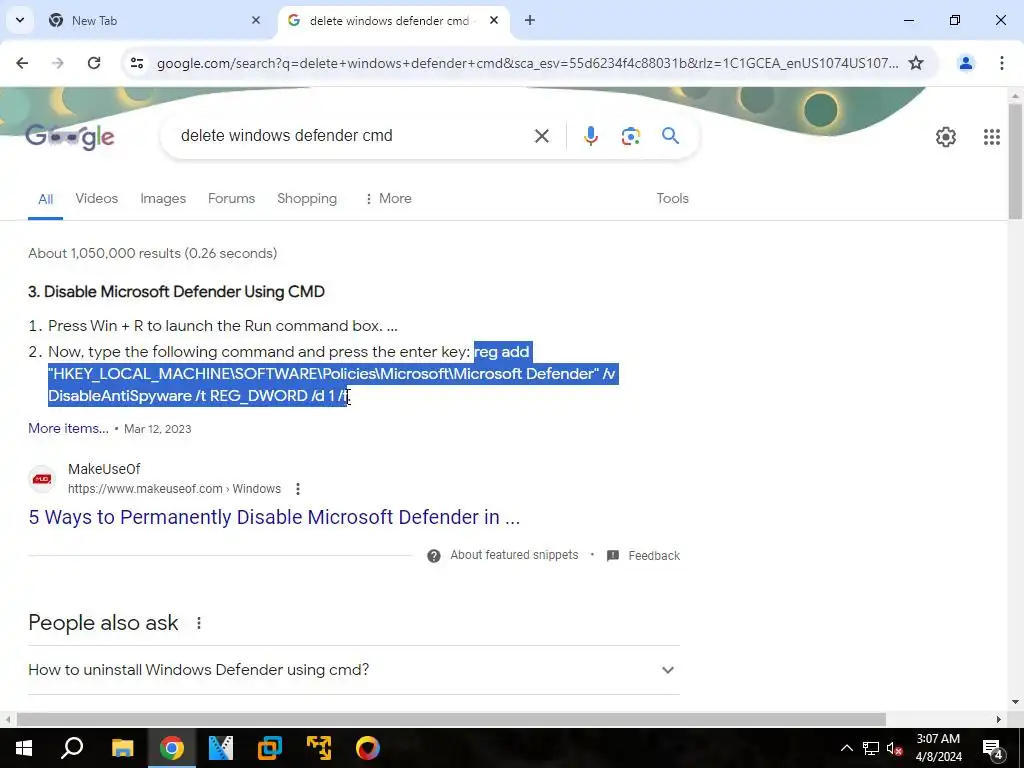Expand How to uninstall Windows Defender question
The height and width of the screenshot is (768, 1024).
coord(354,670)
